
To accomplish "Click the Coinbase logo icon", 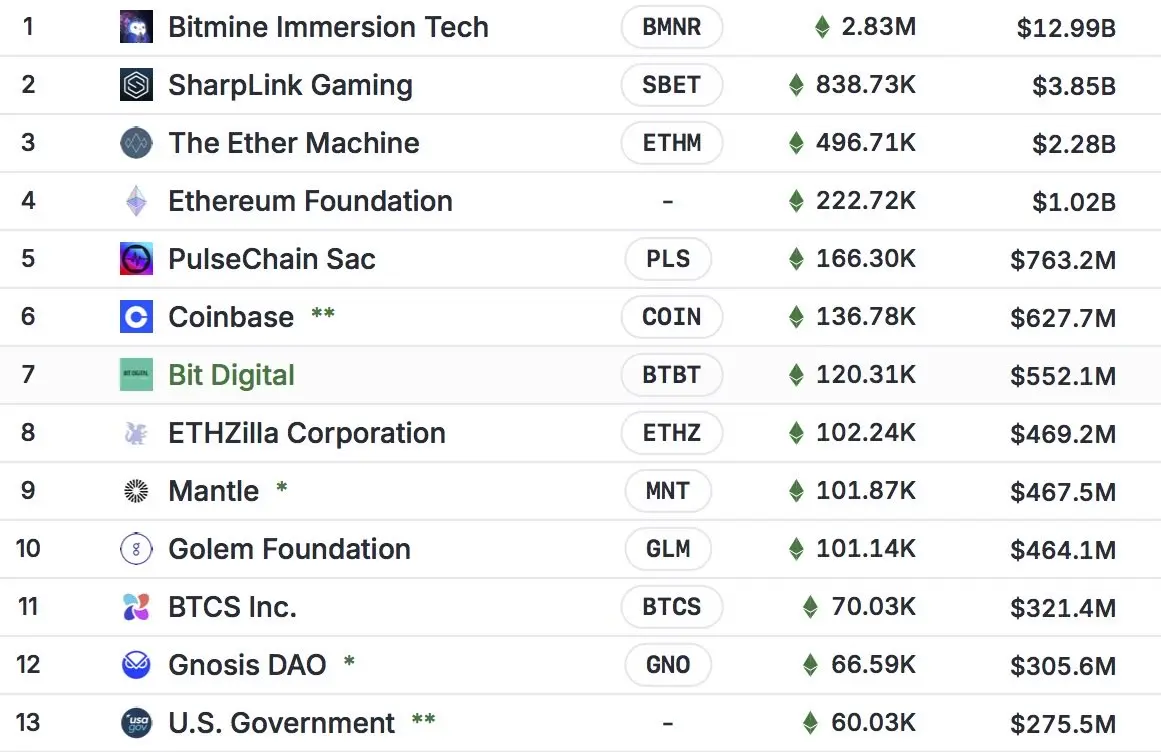I will pyautogui.click(x=136, y=317).
